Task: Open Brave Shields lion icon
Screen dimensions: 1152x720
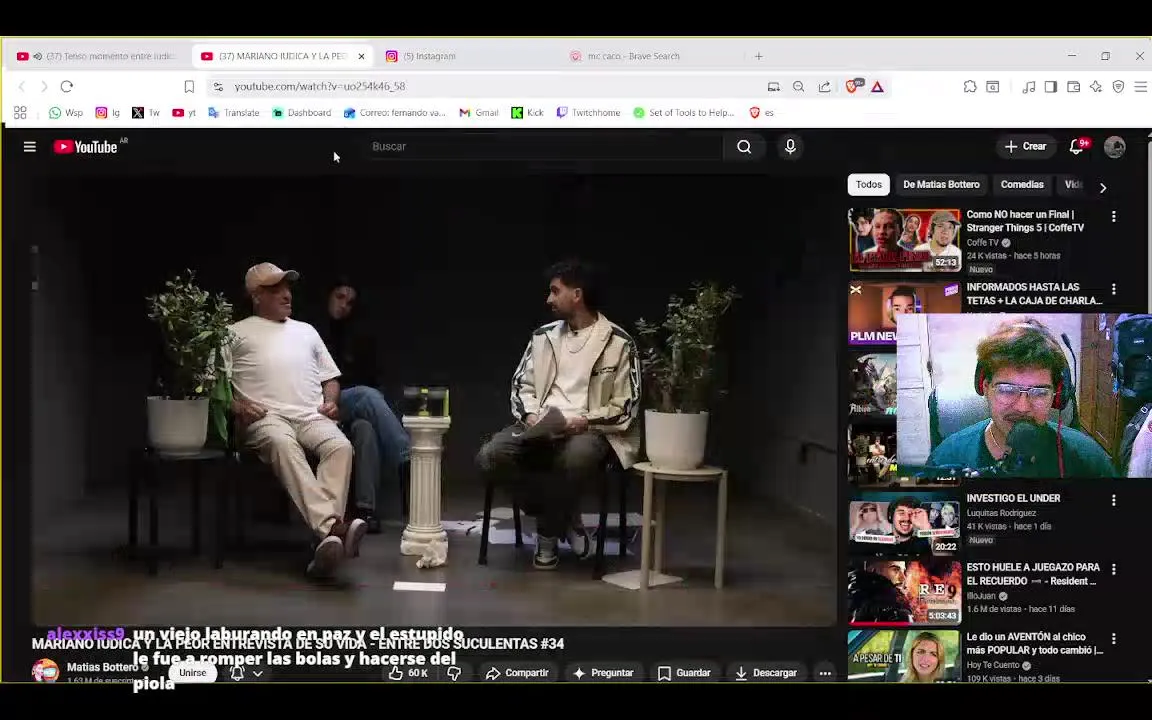Action: pos(852,87)
